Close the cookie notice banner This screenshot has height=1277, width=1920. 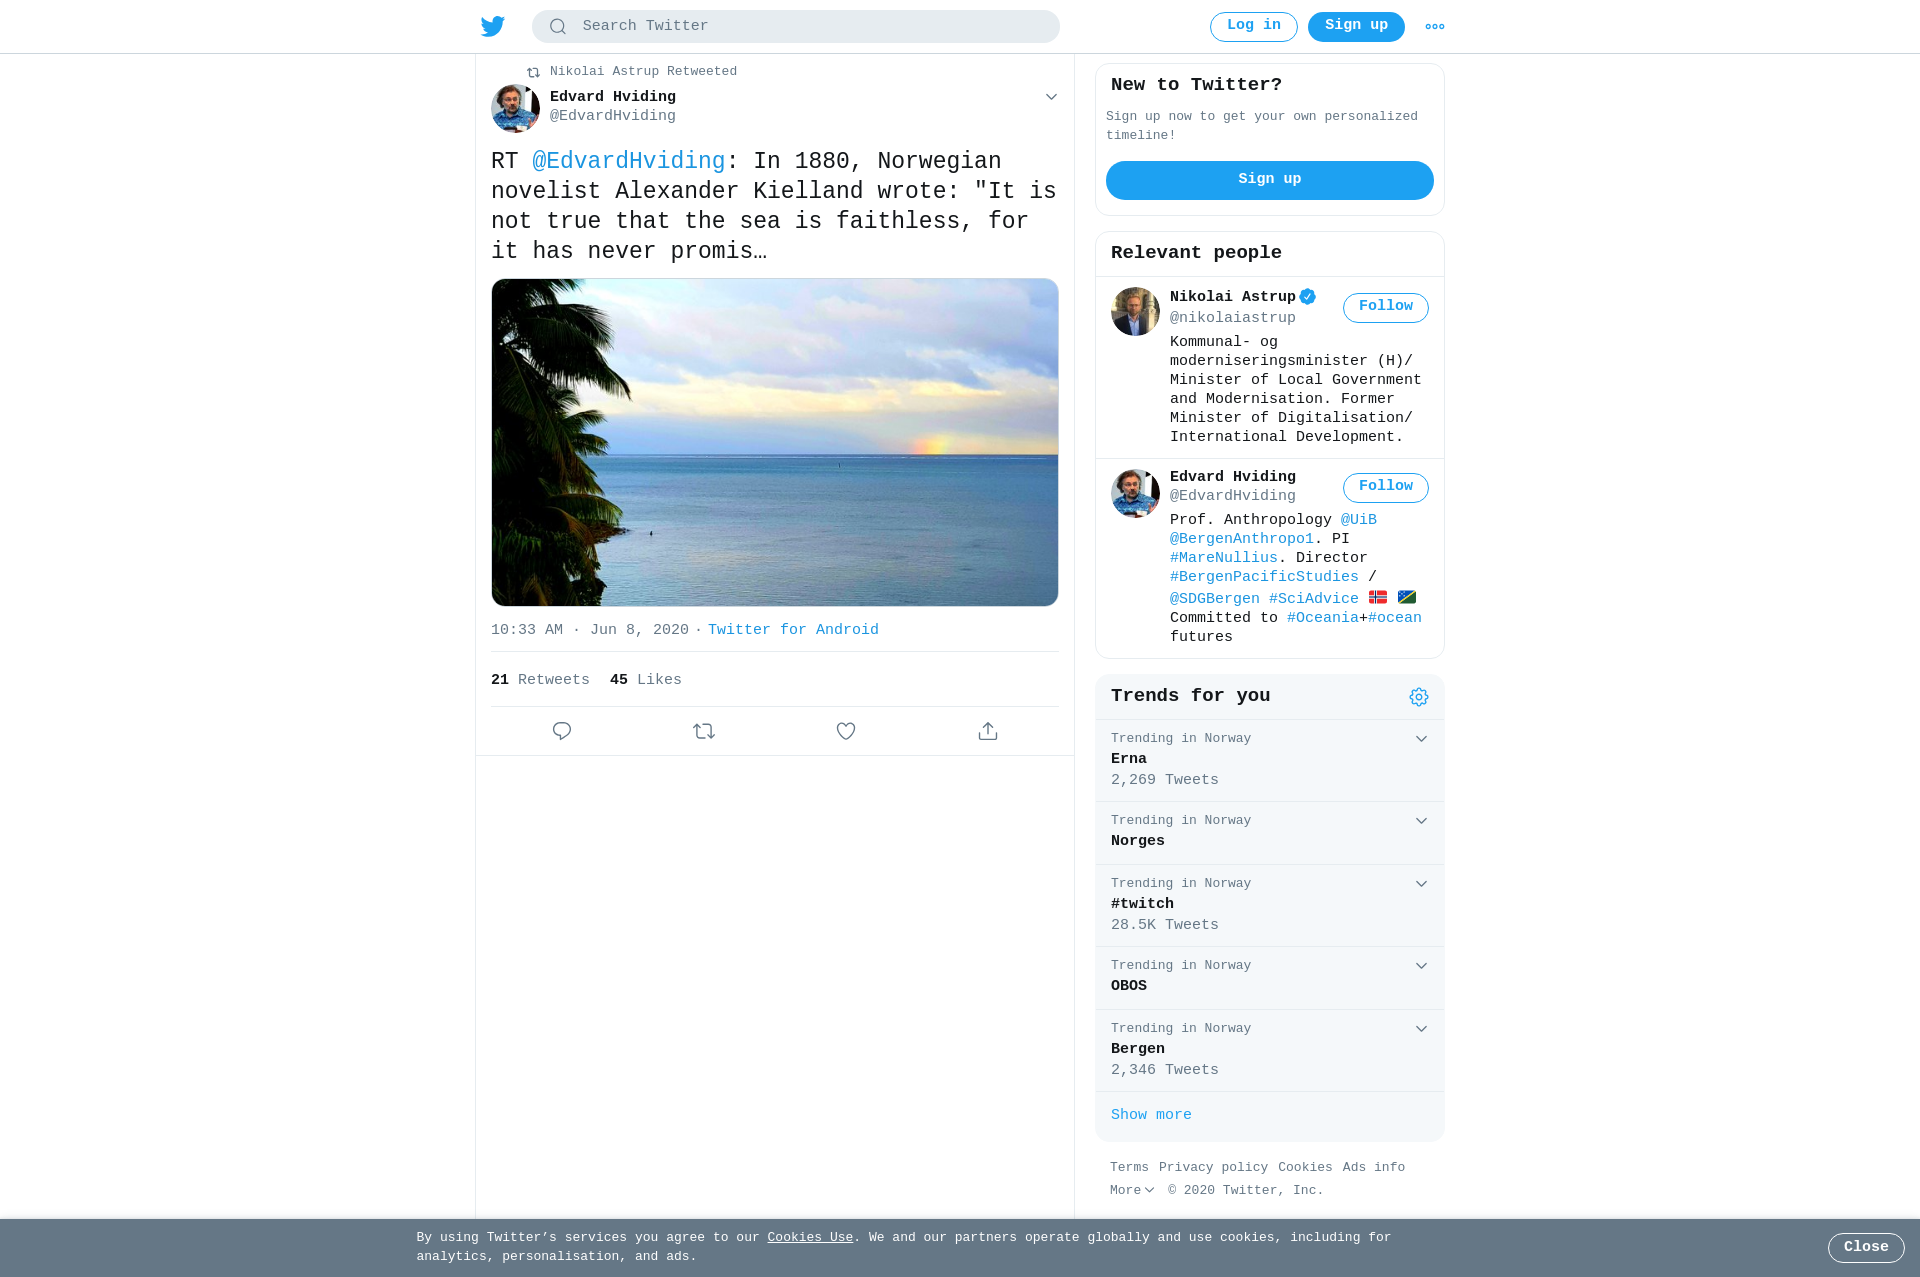click(x=1866, y=1248)
